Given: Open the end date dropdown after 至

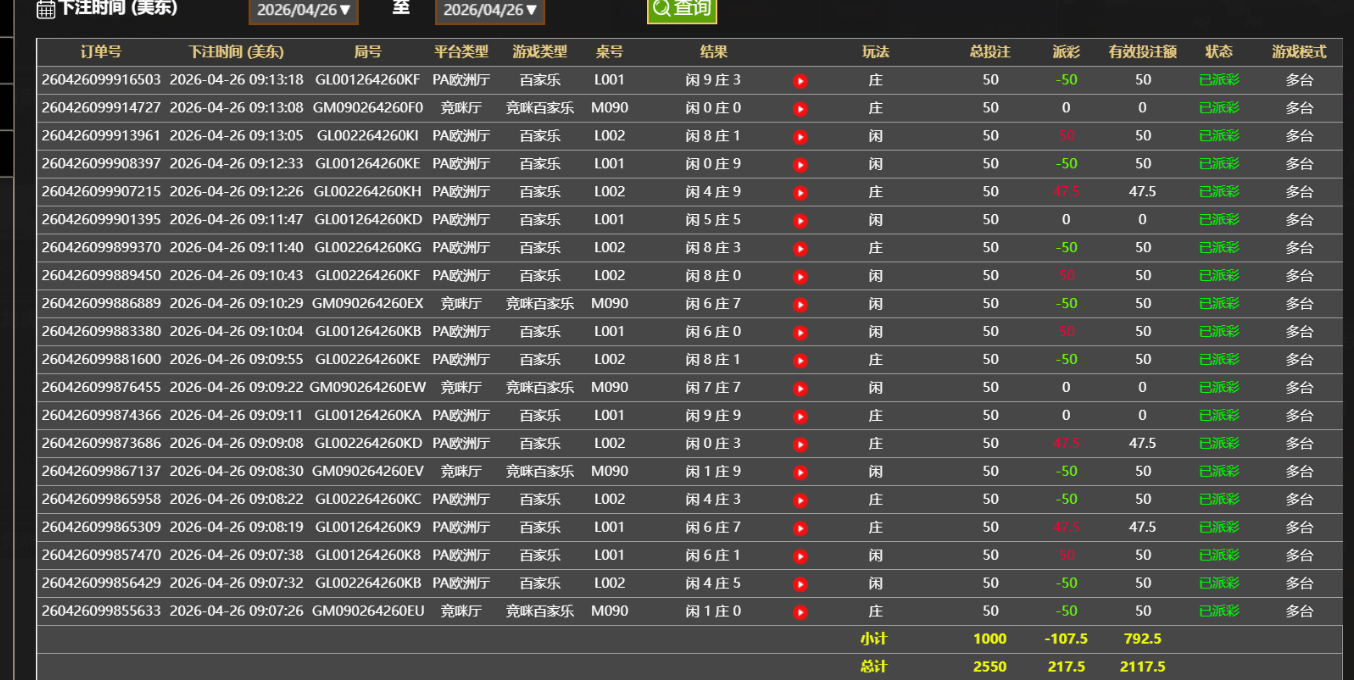Looking at the screenshot, I should click(490, 10).
